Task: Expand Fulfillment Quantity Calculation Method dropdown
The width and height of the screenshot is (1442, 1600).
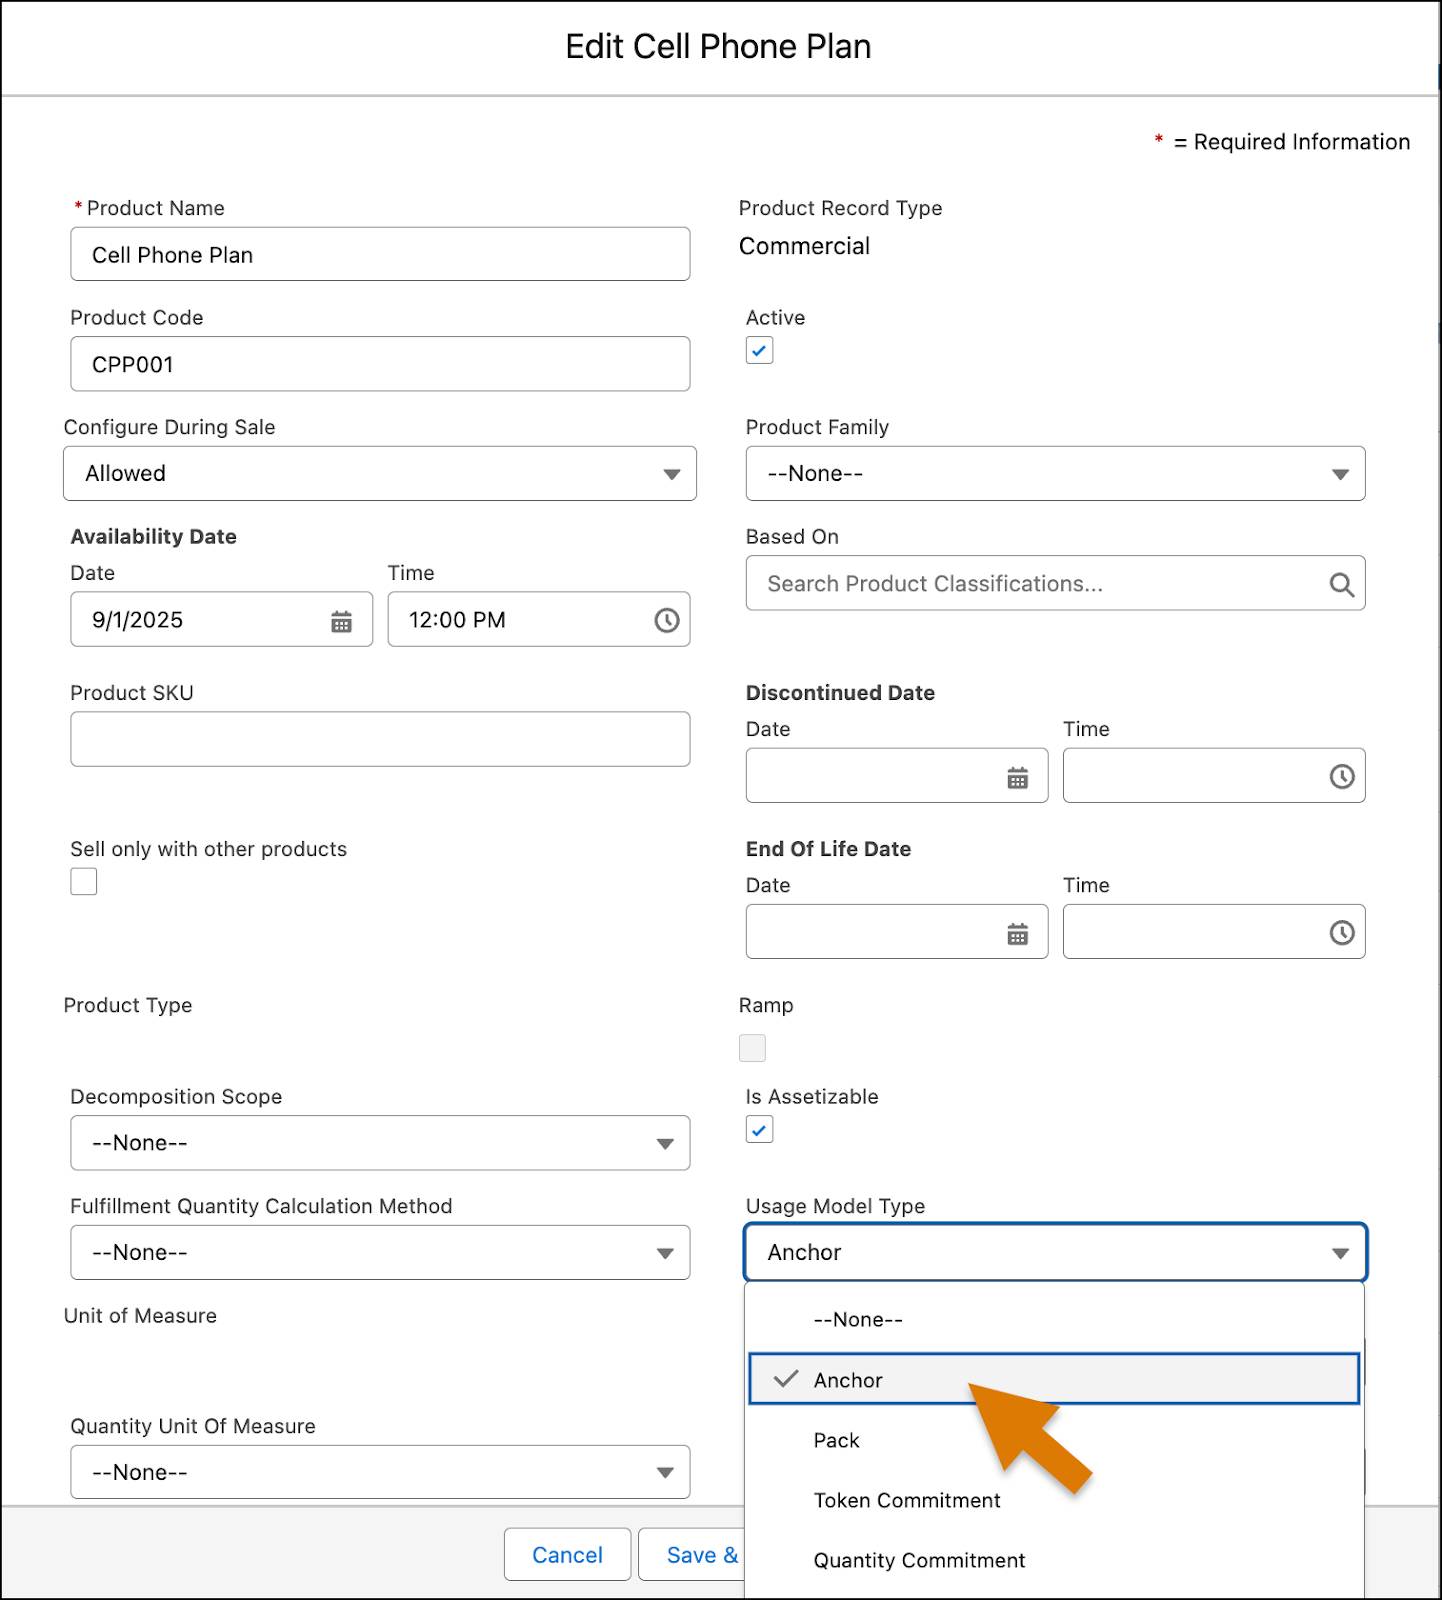Action: click(x=380, y=1253)
